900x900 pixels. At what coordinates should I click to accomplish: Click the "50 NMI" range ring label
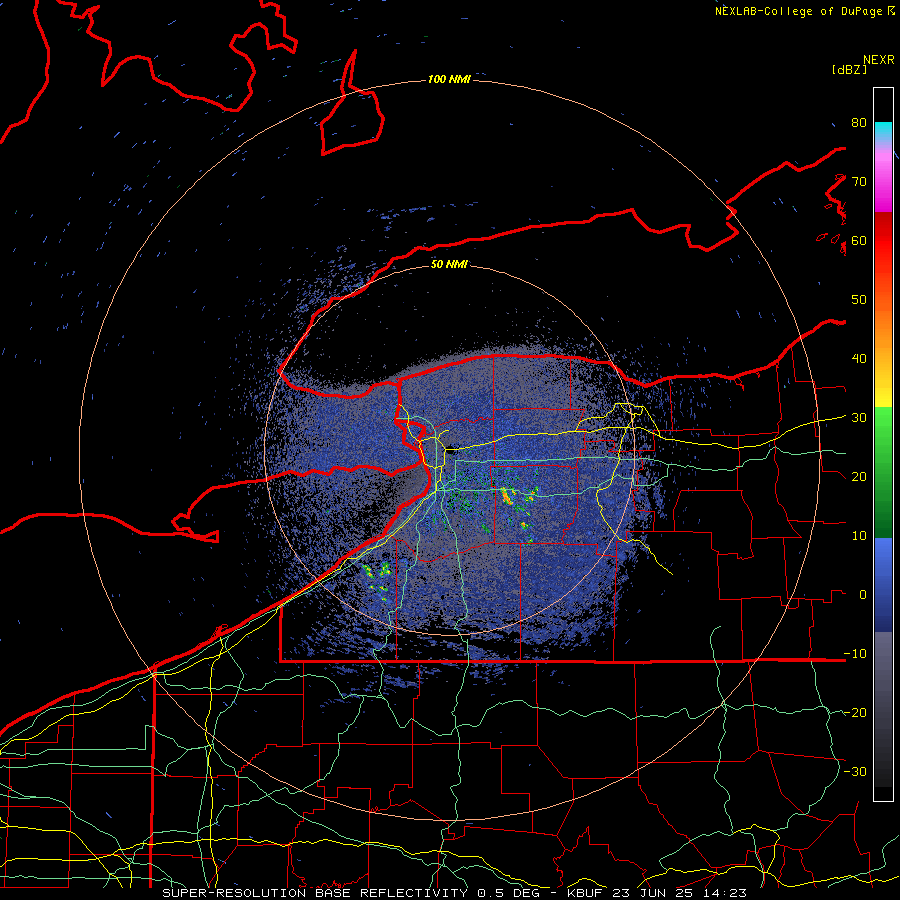click(x=449, y=264)
